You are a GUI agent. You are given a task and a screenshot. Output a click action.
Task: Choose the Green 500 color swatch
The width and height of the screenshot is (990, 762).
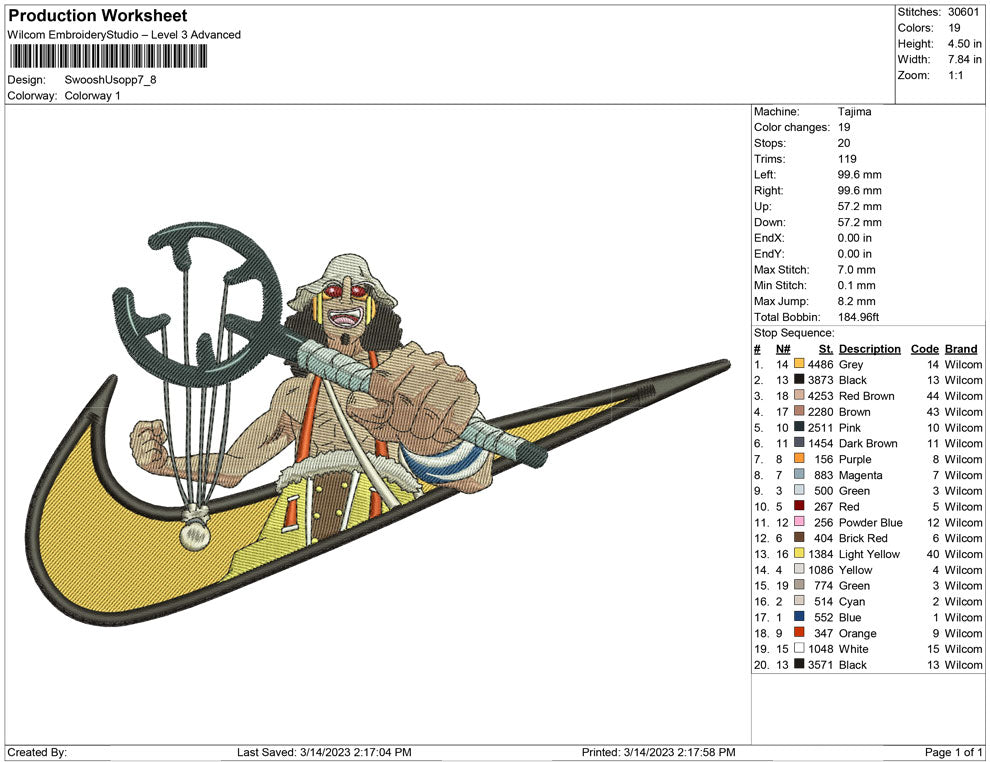click(799, 490)
